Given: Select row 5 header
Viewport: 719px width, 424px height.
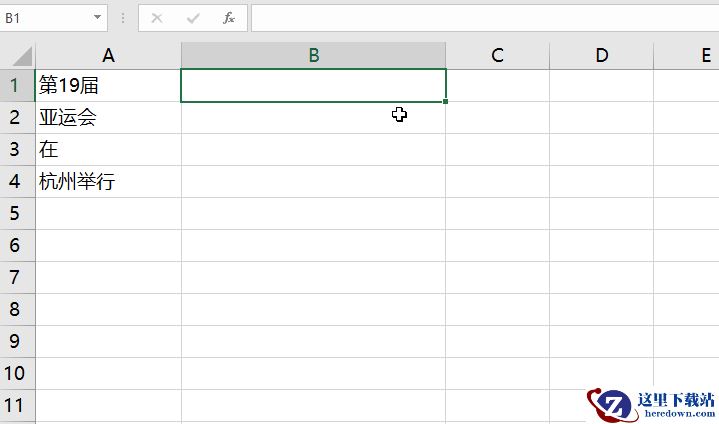Looking at the screenshot, I should coord(17,214).
